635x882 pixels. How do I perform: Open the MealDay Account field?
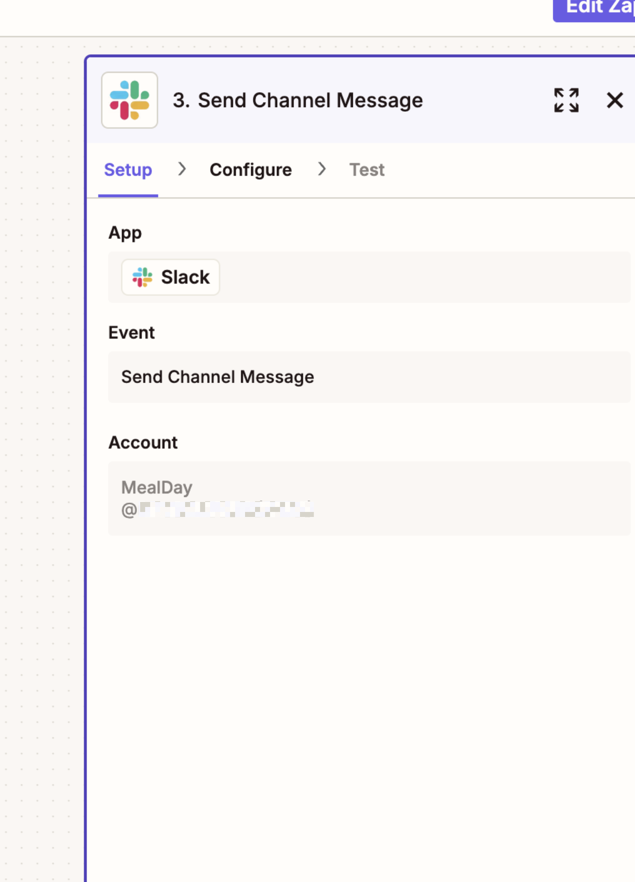pos(370,498)
